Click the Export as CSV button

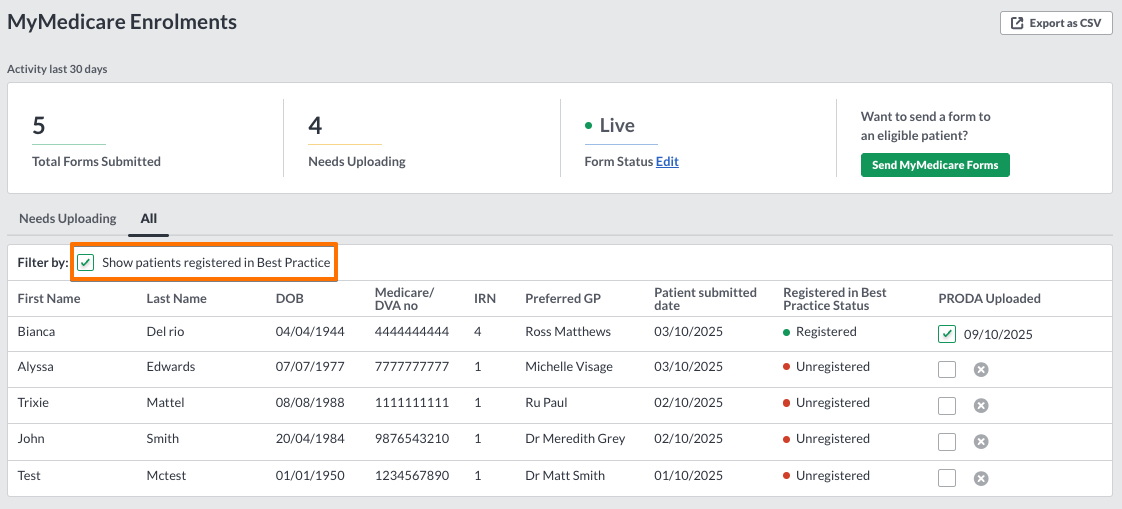1055,23
